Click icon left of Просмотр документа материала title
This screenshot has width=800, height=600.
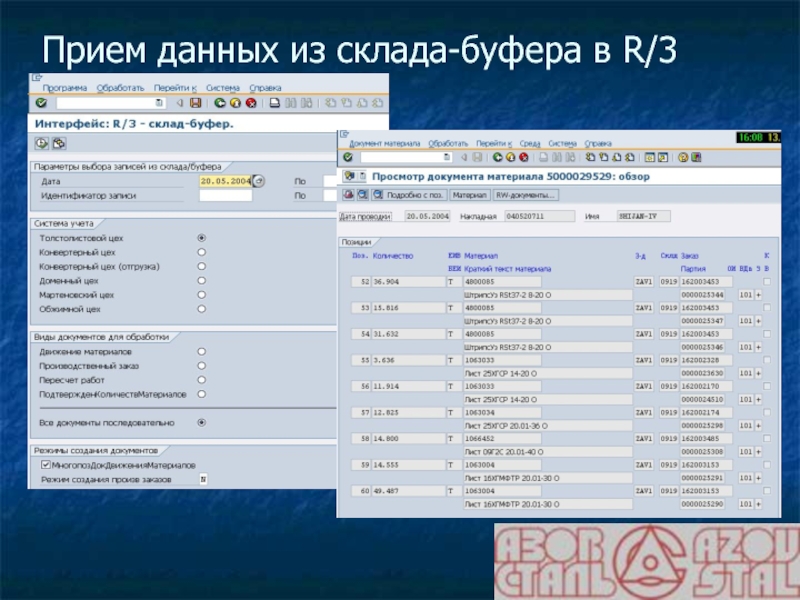(349, 177)
